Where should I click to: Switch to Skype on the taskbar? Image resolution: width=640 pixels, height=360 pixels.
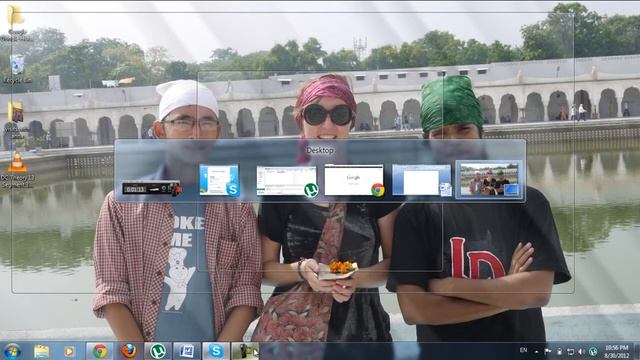pyautogui.click(x=216, y=351)
